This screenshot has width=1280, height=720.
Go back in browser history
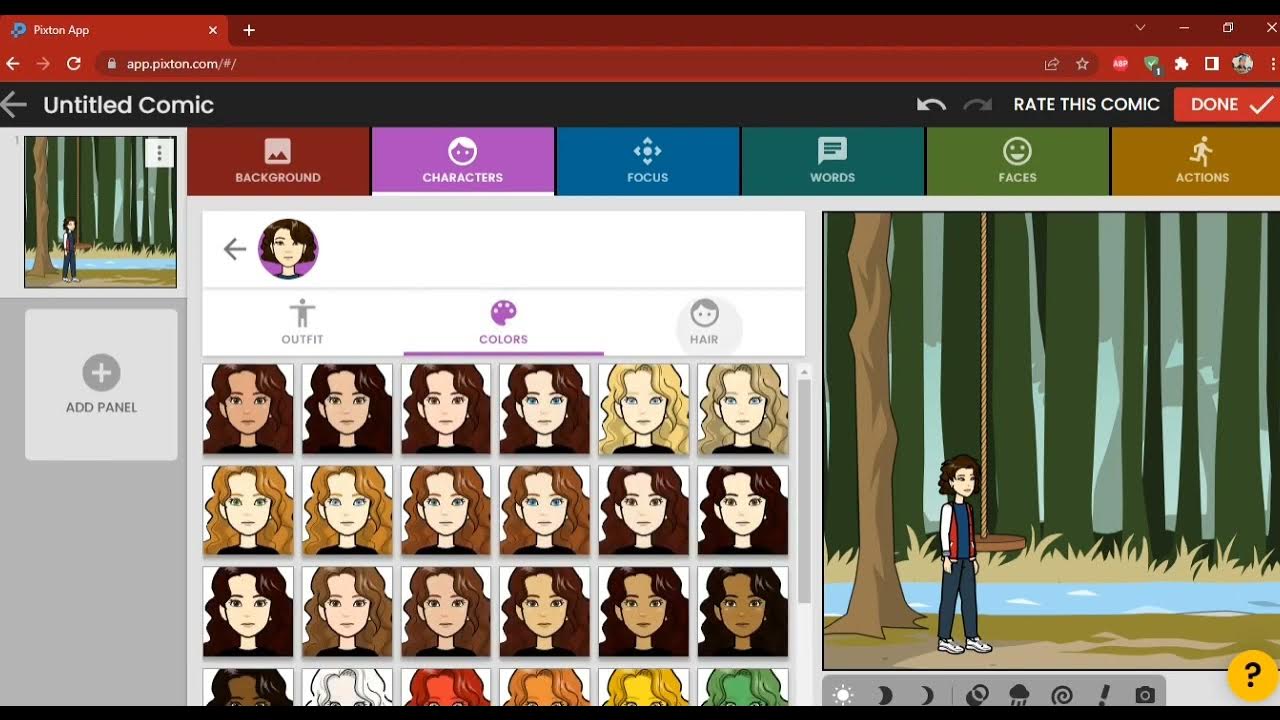(x=13, y=63)
